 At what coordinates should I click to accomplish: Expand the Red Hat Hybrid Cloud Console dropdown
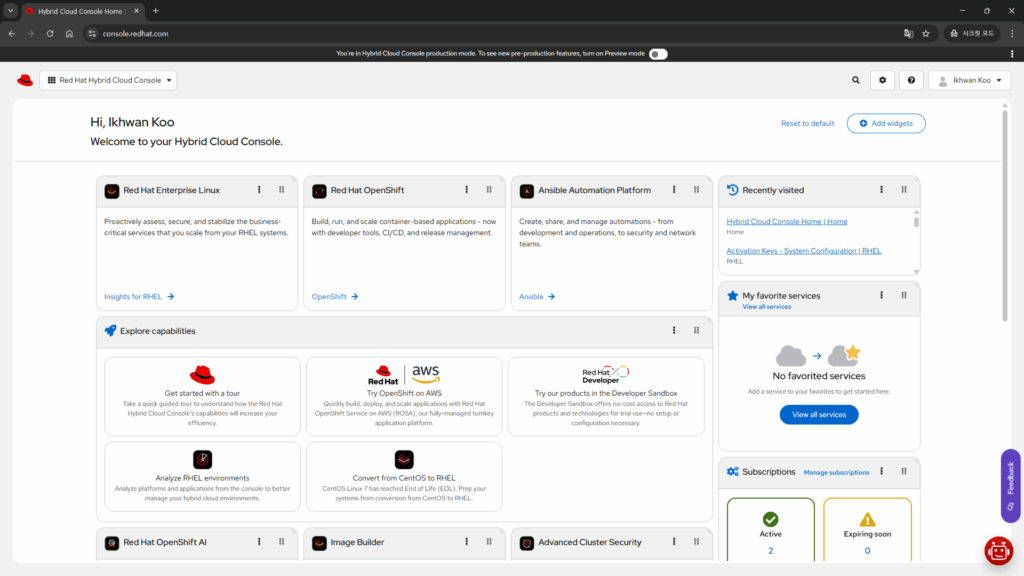coord(108,80)
